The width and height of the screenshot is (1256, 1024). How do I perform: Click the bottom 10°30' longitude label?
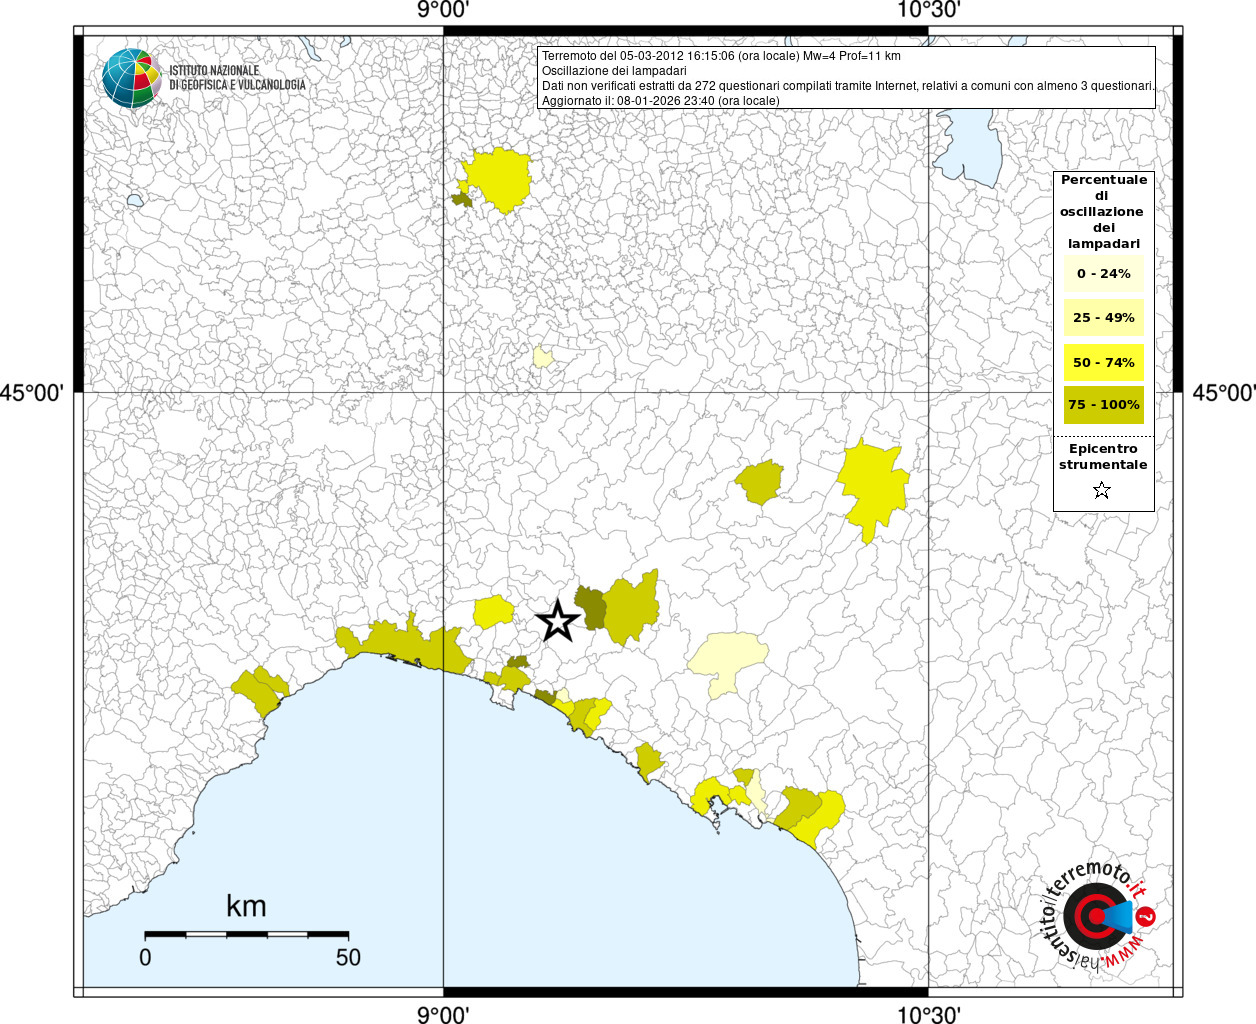(x=929, y=1014)
